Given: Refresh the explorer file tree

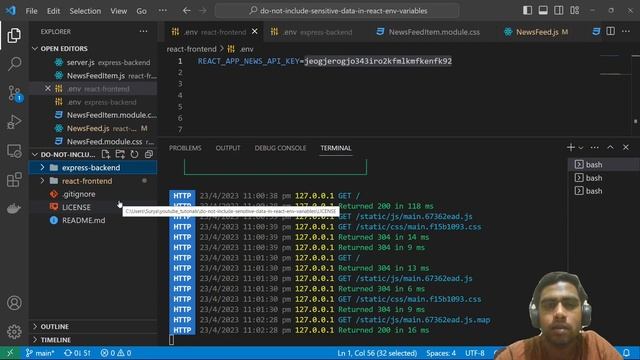Looking at the screenshot, I should 134,154.
